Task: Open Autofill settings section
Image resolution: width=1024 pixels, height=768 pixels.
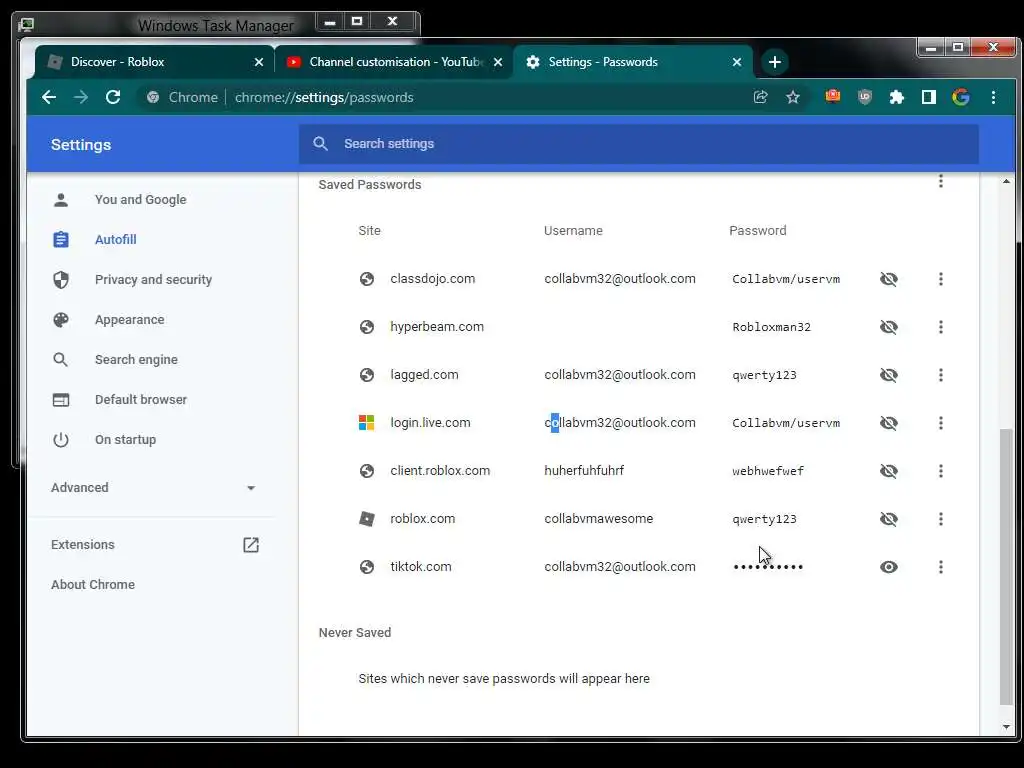Action: click(116, 240)
